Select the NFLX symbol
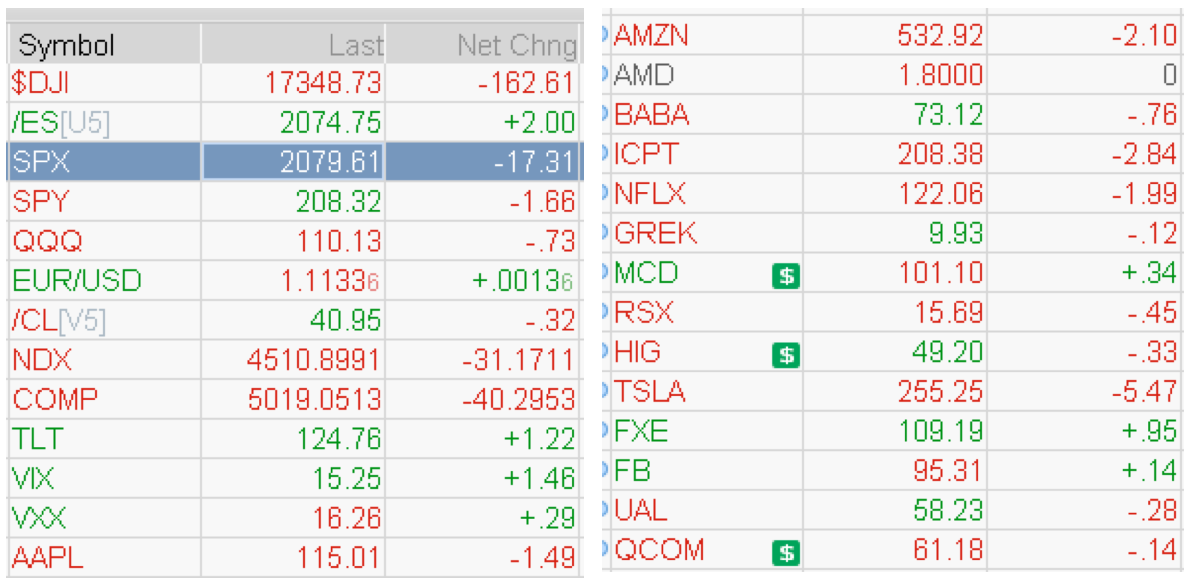The height and width of the screenshot is (582, 1198). pyautogui.click(x=650, y=194)
